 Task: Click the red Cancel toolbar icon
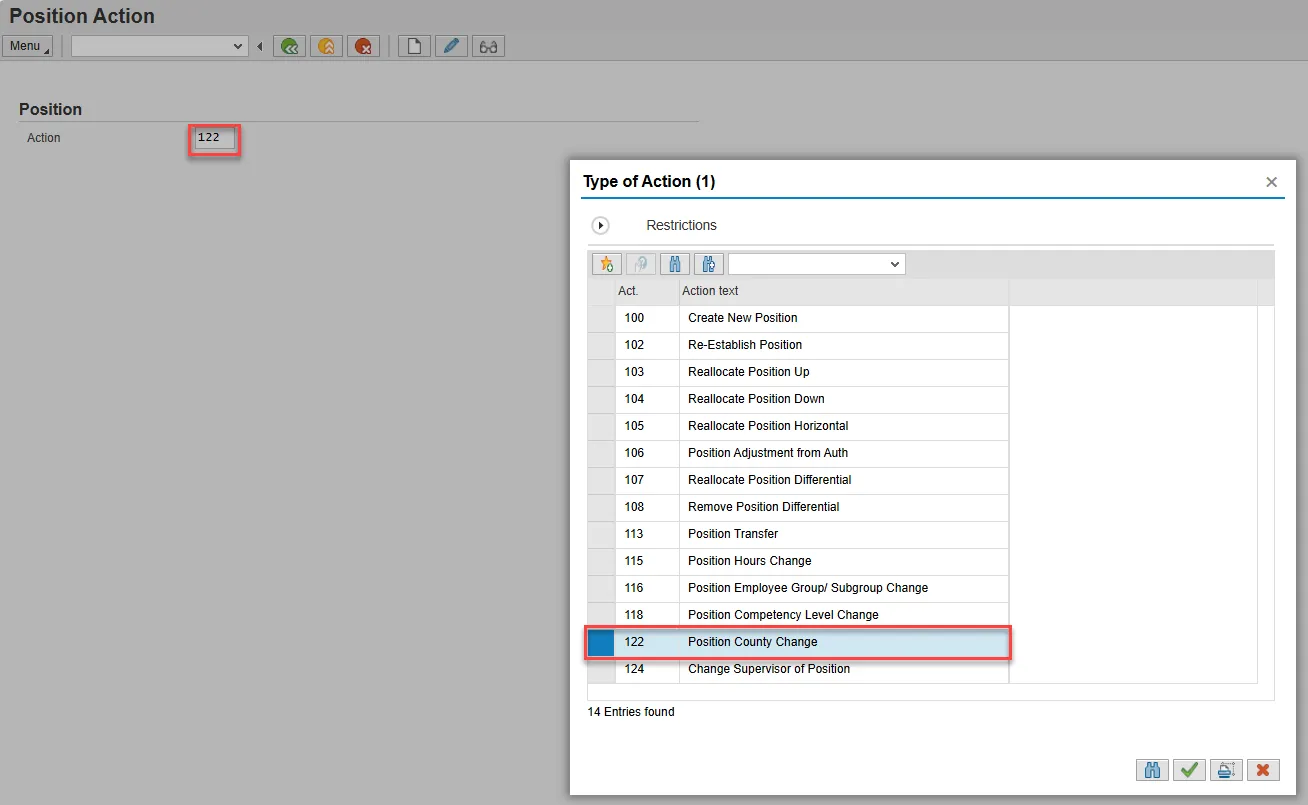tap(363, 46)
